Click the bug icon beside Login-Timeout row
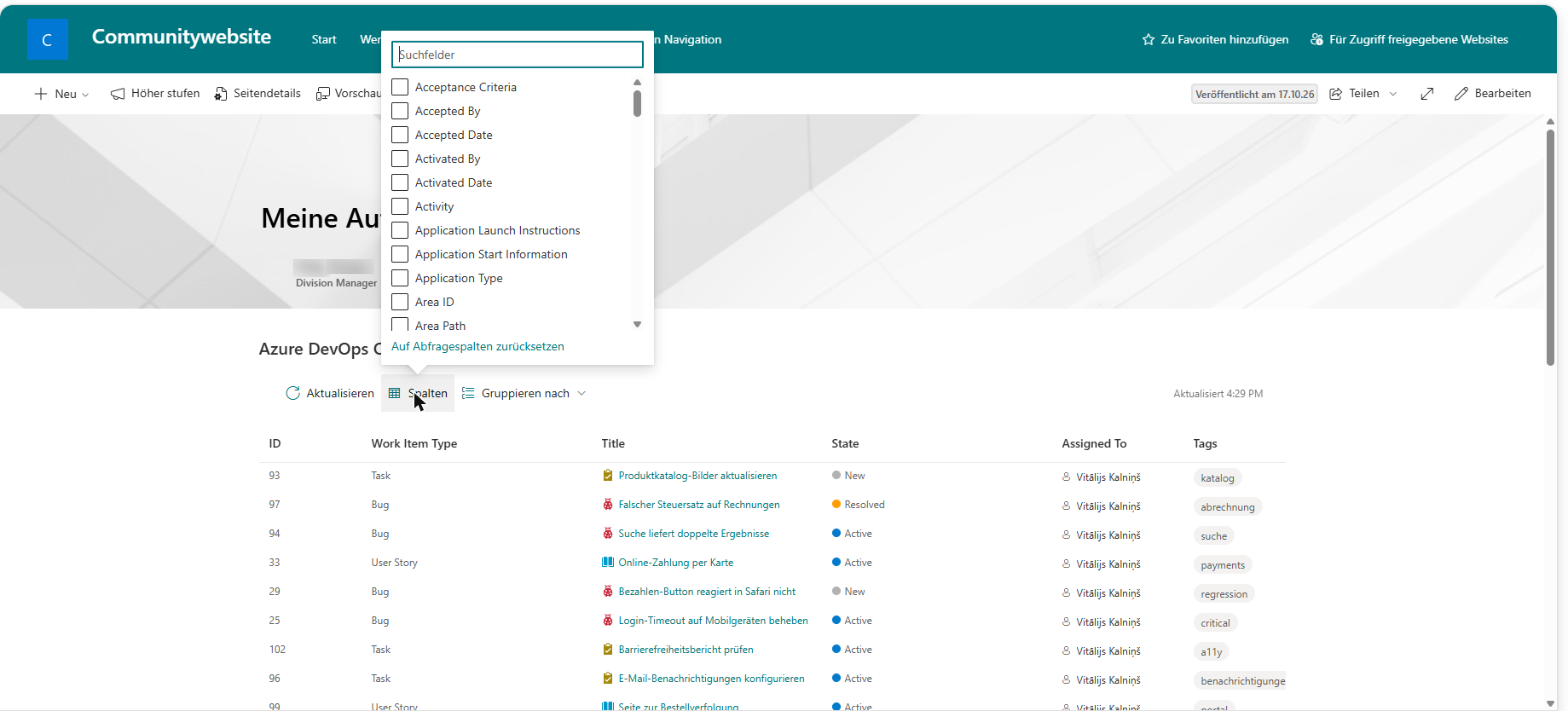The image size is (1568, 711). click(607, 621)
